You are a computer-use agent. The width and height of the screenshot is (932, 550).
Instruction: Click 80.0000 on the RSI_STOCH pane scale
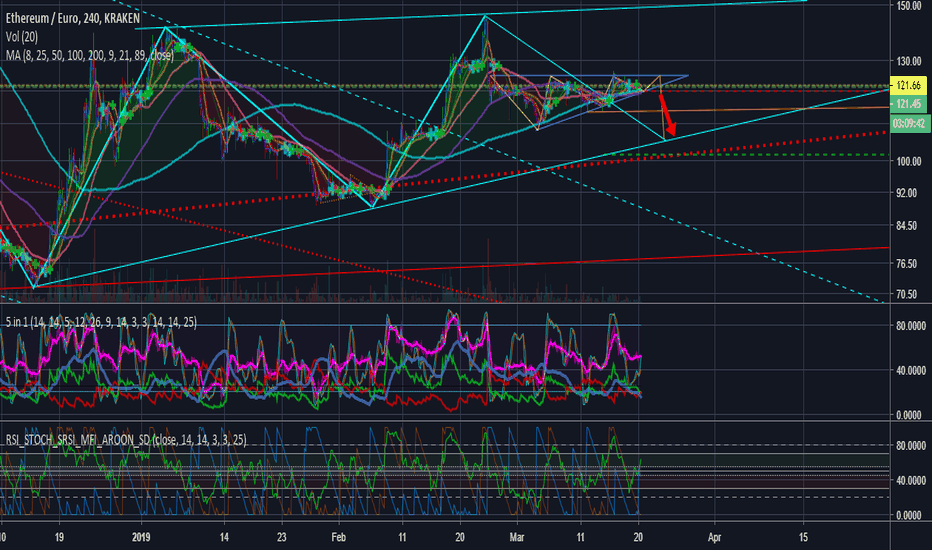pos(911,445)
